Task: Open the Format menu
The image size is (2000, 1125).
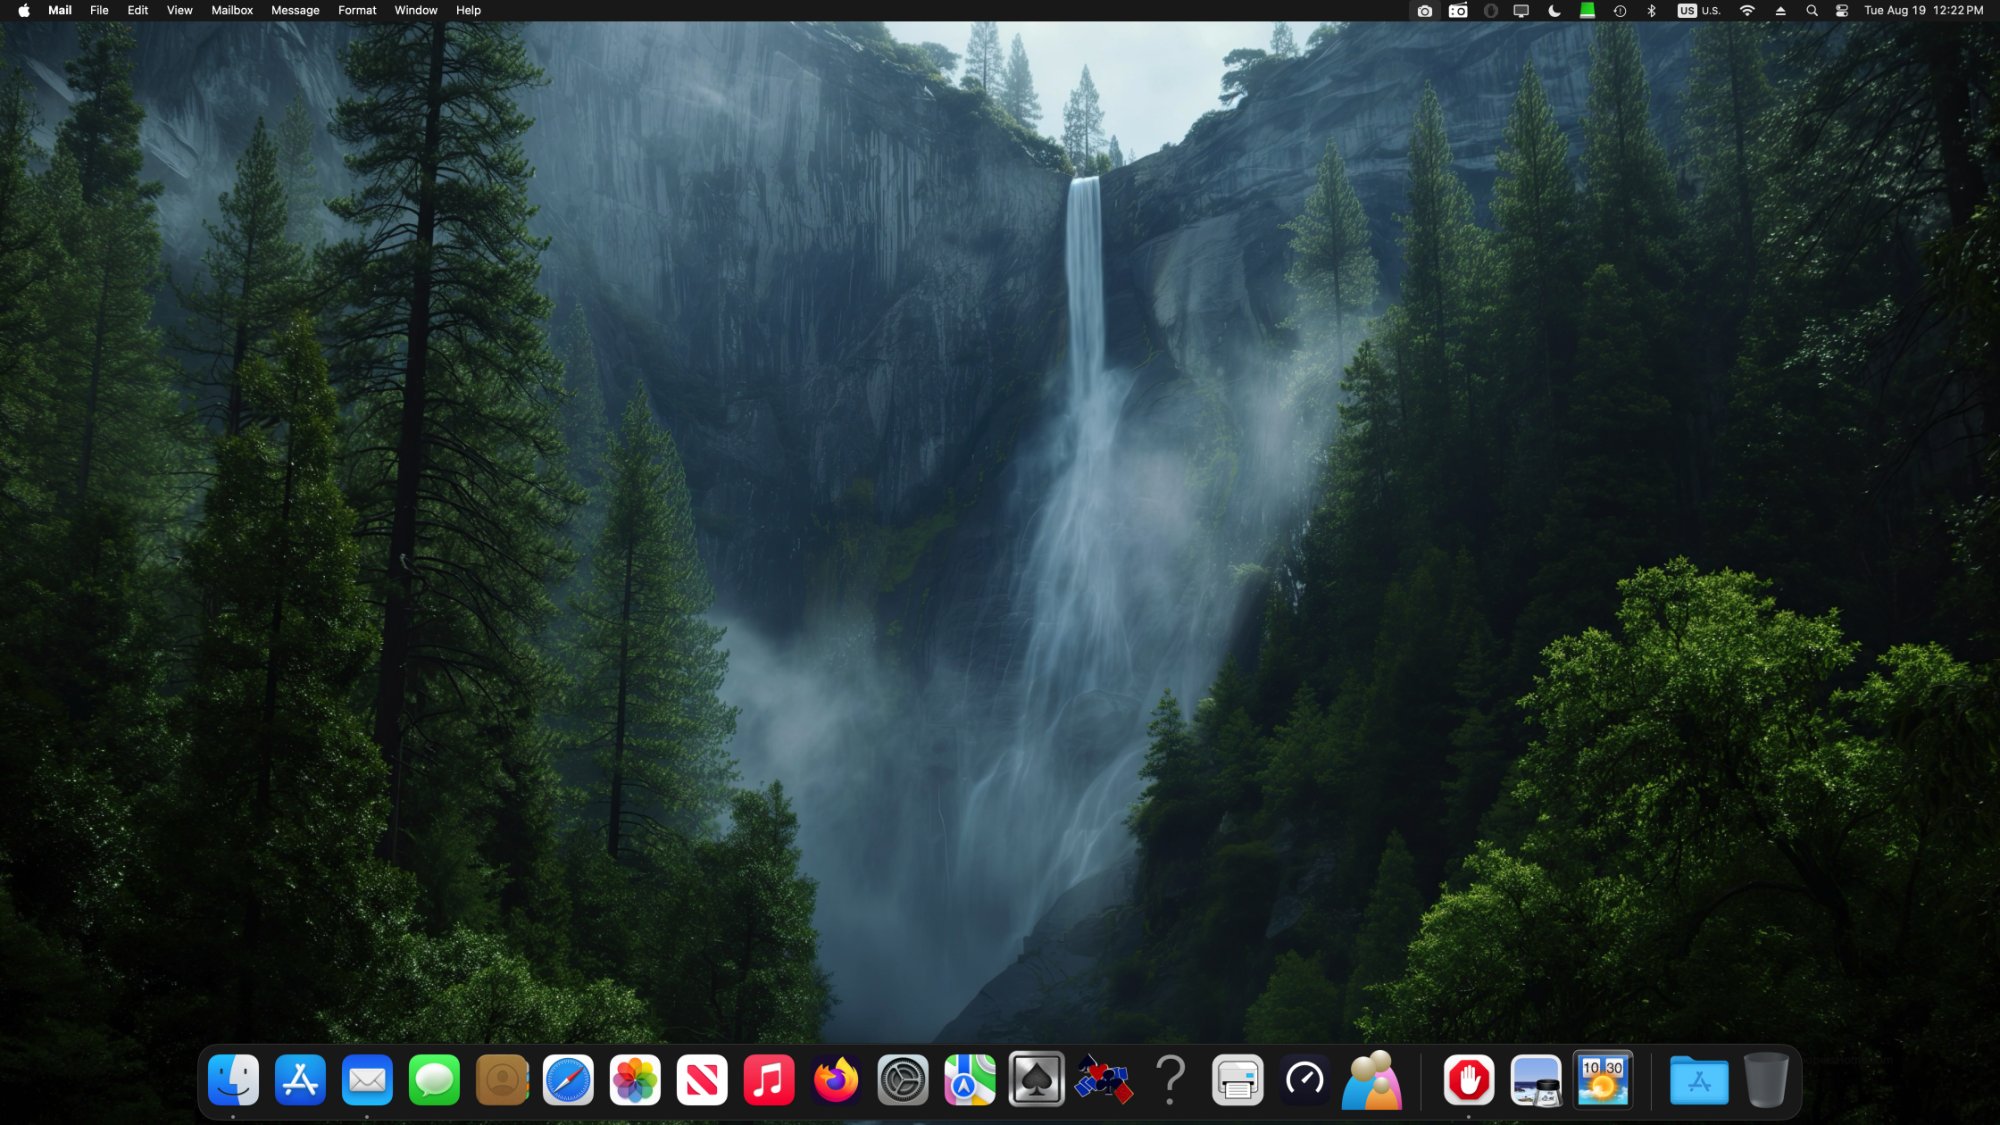Action: (357, 11)
